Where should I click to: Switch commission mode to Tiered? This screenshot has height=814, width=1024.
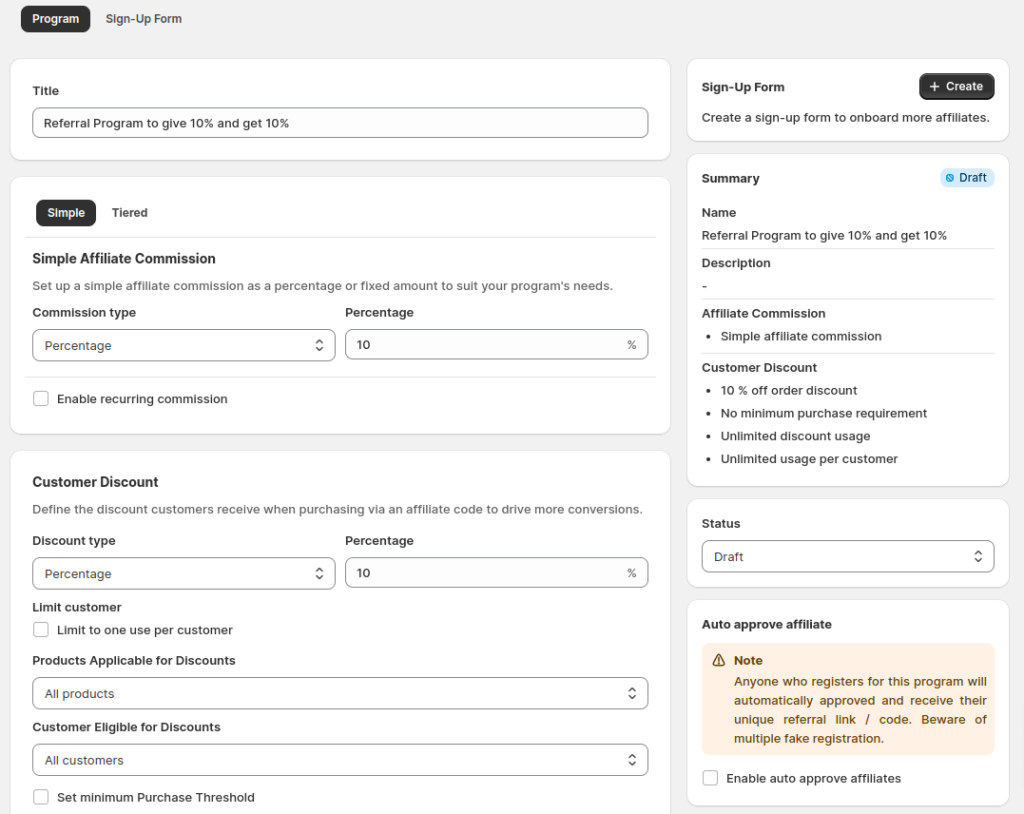coord(129,212)
